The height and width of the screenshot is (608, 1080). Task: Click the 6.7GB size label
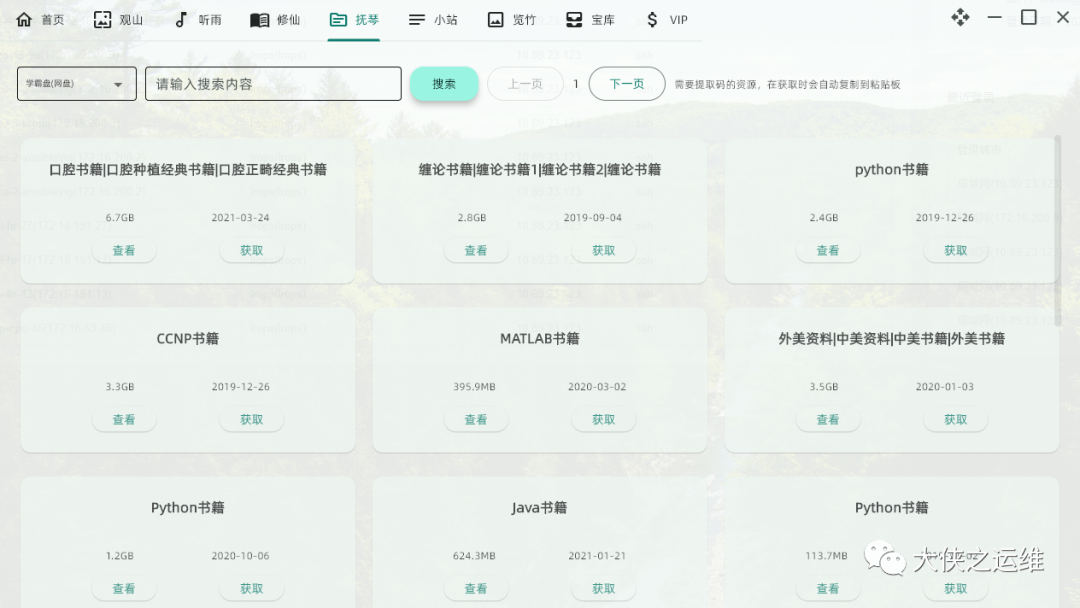point(120,218)
